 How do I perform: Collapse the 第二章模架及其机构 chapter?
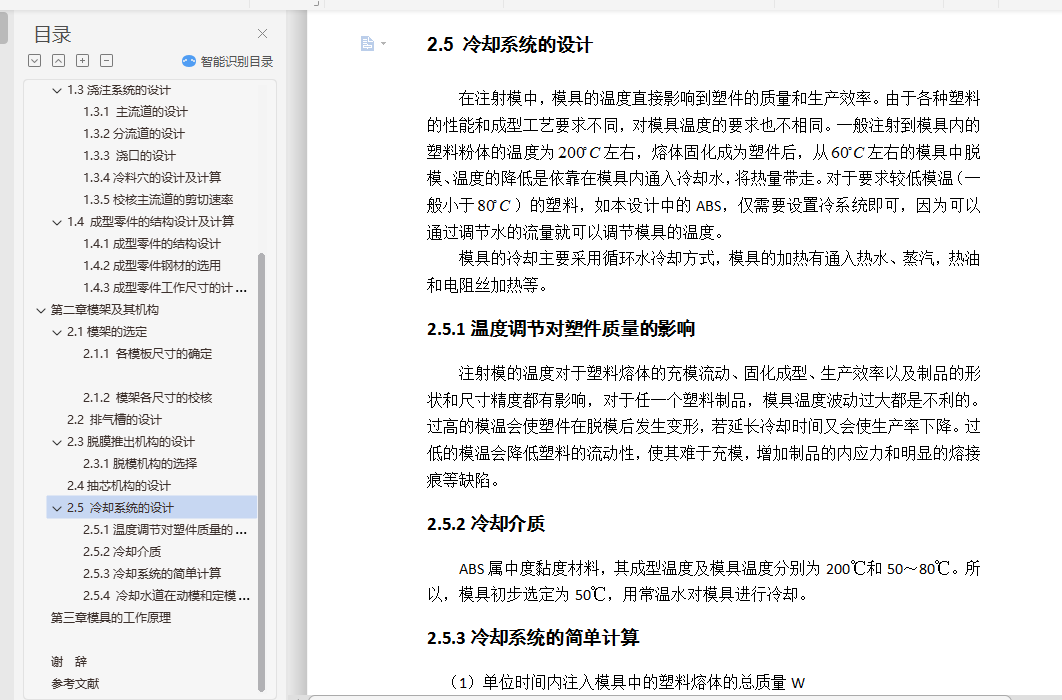(41, 310)
